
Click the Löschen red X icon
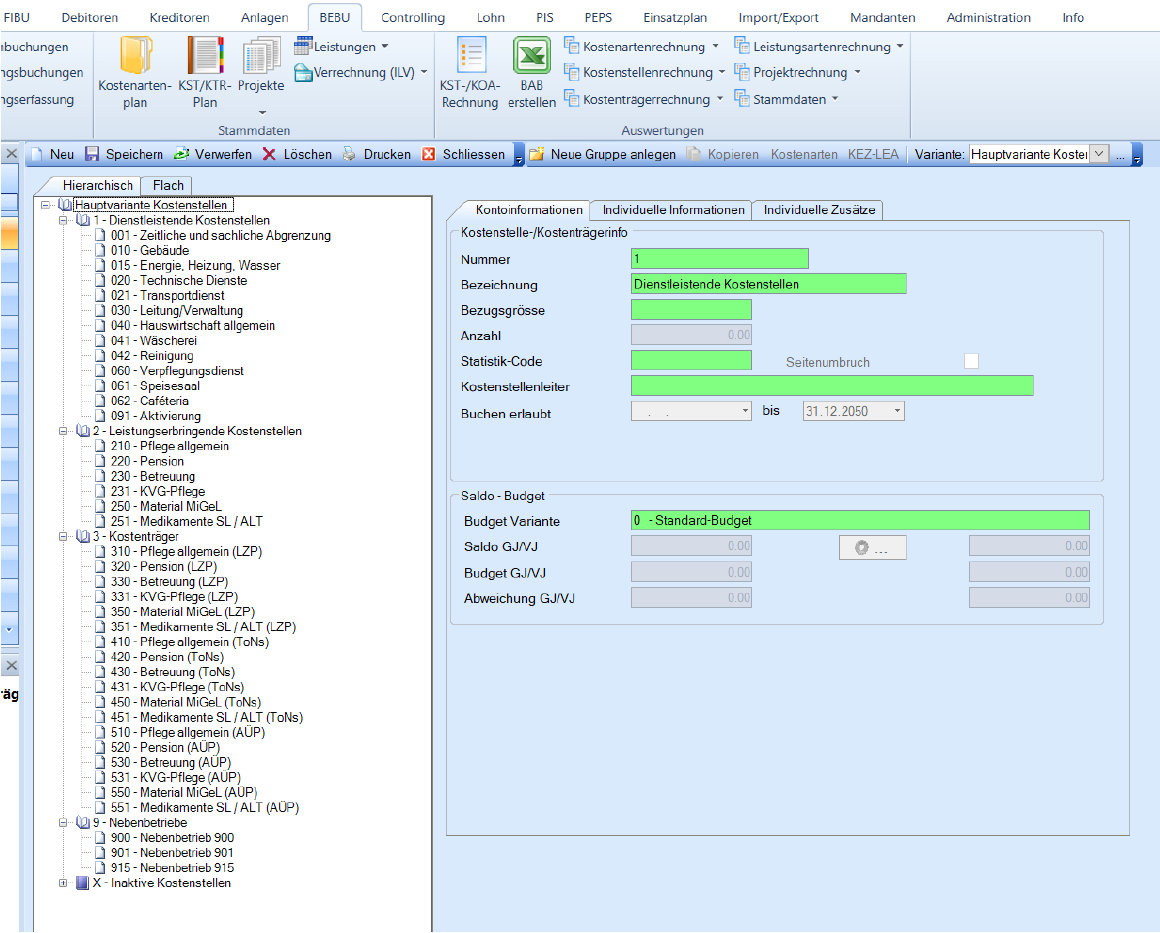(270, 154)
